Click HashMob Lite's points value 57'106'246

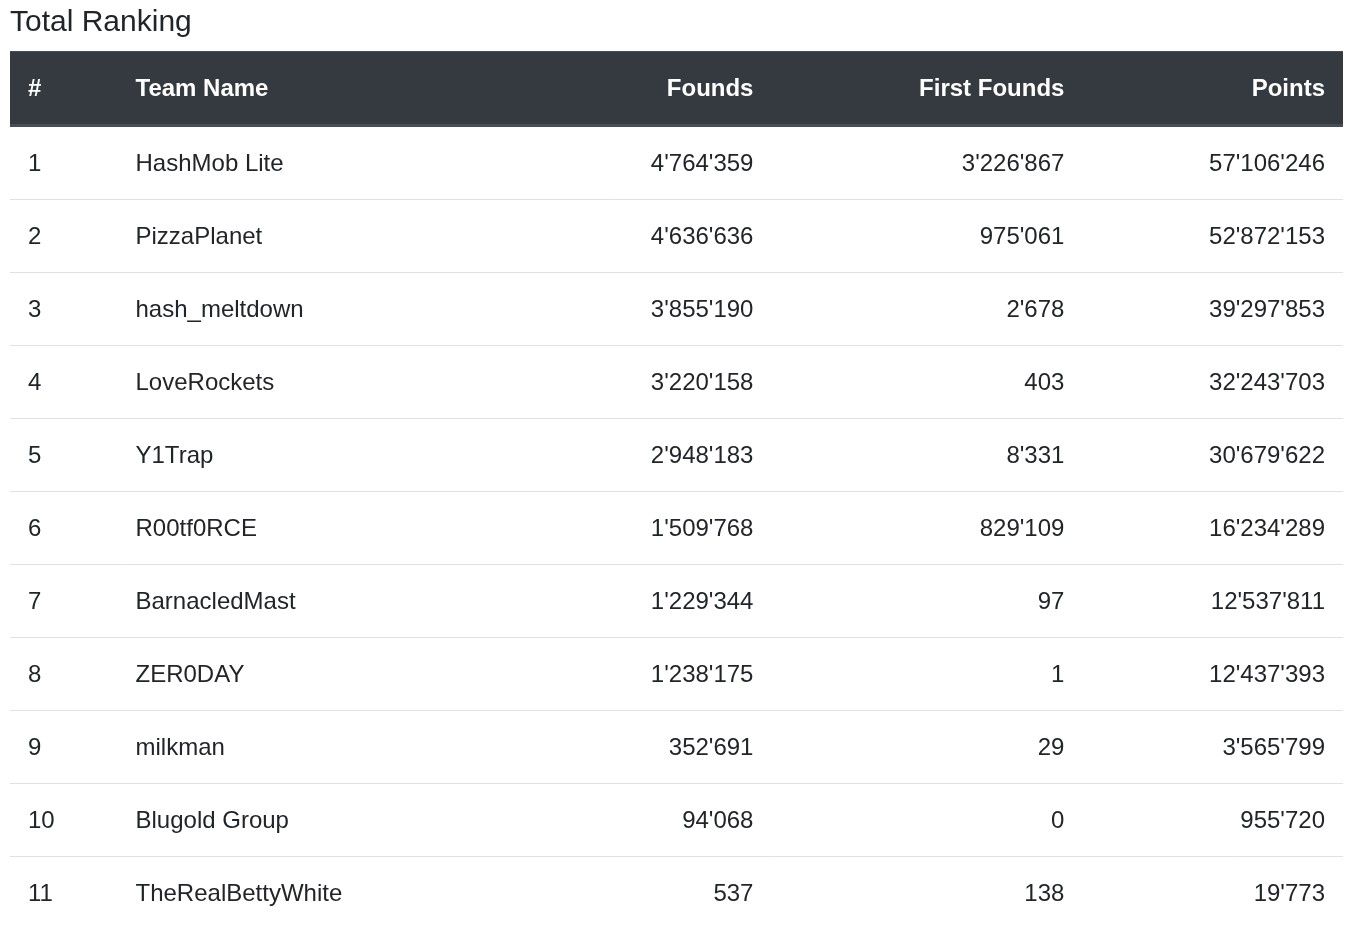point(1266,163)
